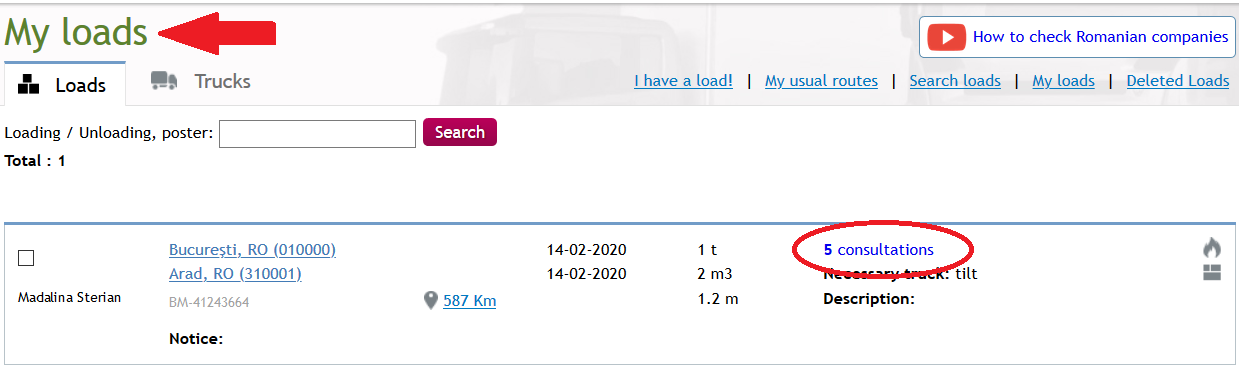
Task: View Deleted Loads
Action: click(1178, 81)
